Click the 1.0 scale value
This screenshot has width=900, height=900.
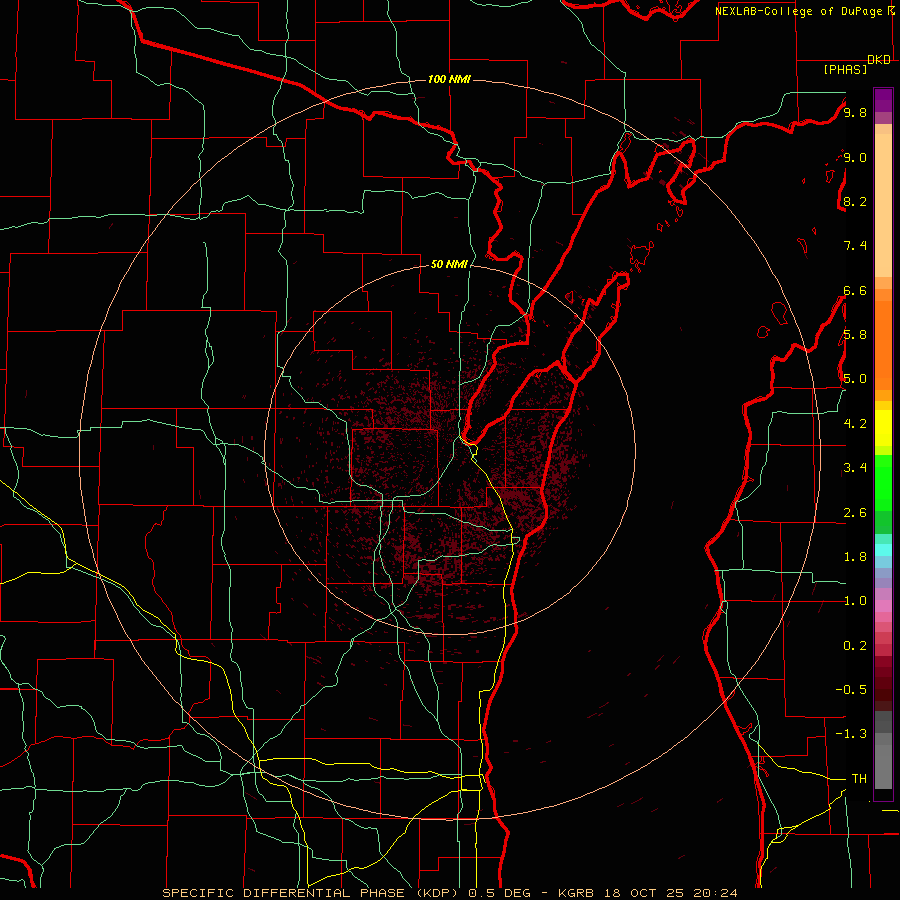click(x=855, y=601)
